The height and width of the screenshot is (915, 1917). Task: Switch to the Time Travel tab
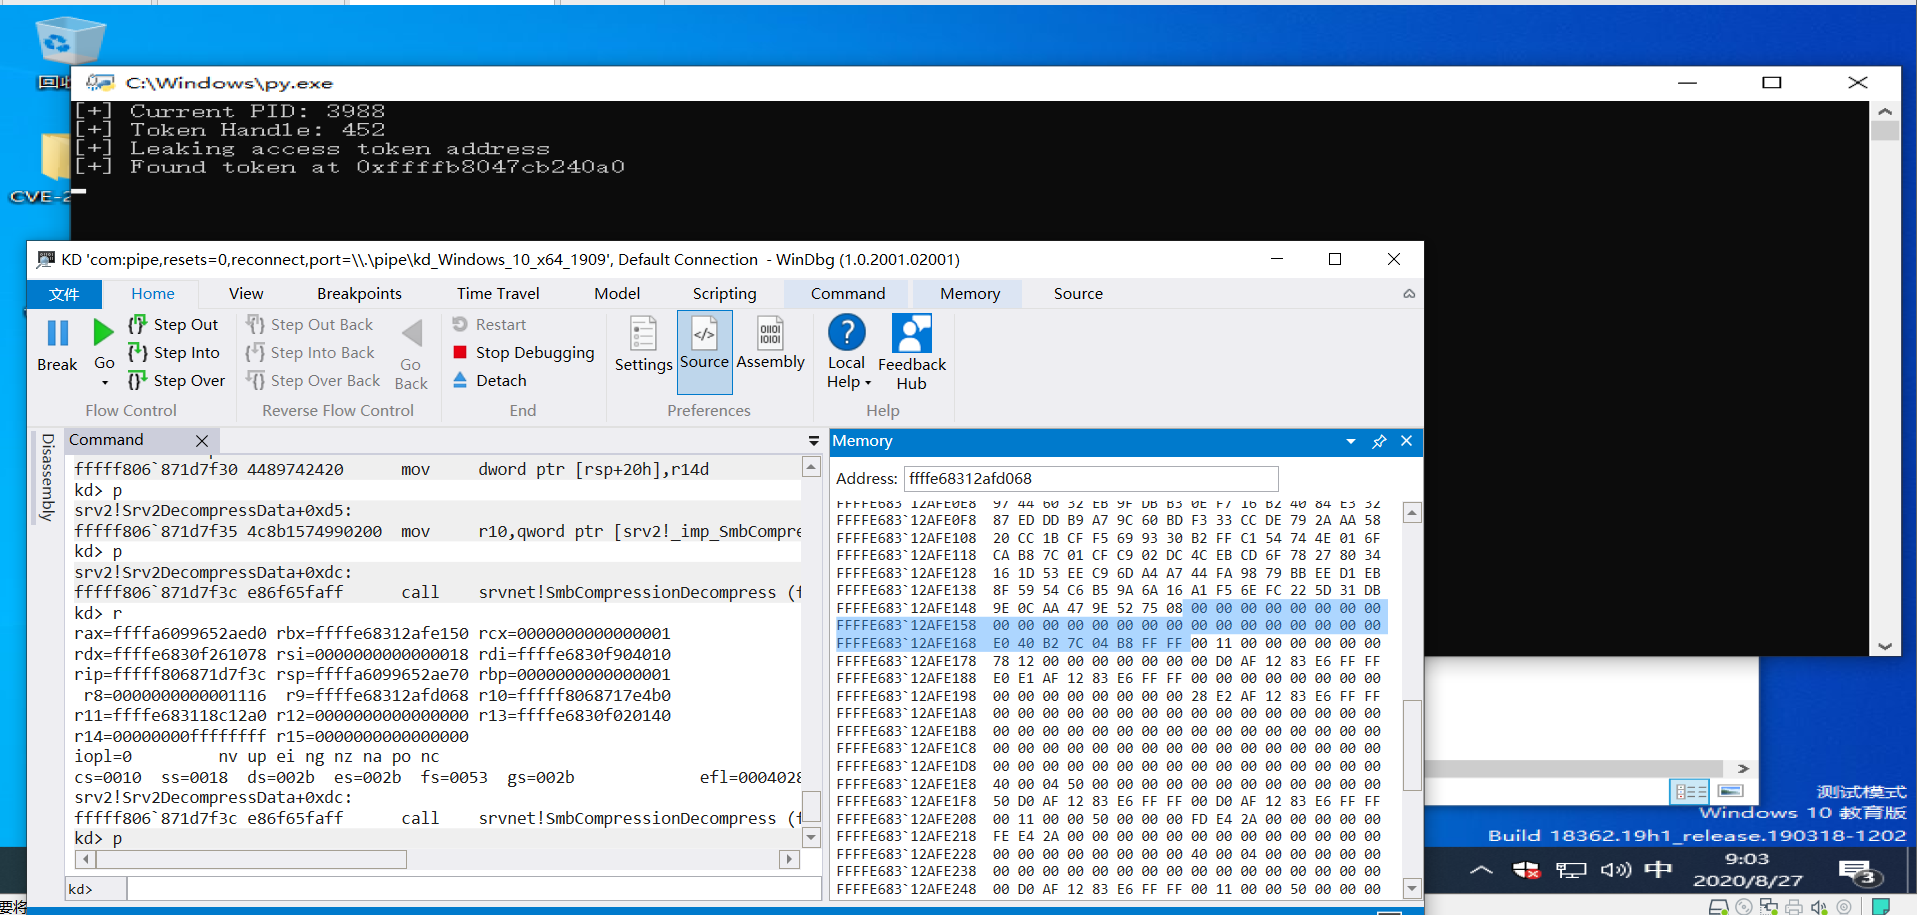pyautogui.click(x=498, y=294)
